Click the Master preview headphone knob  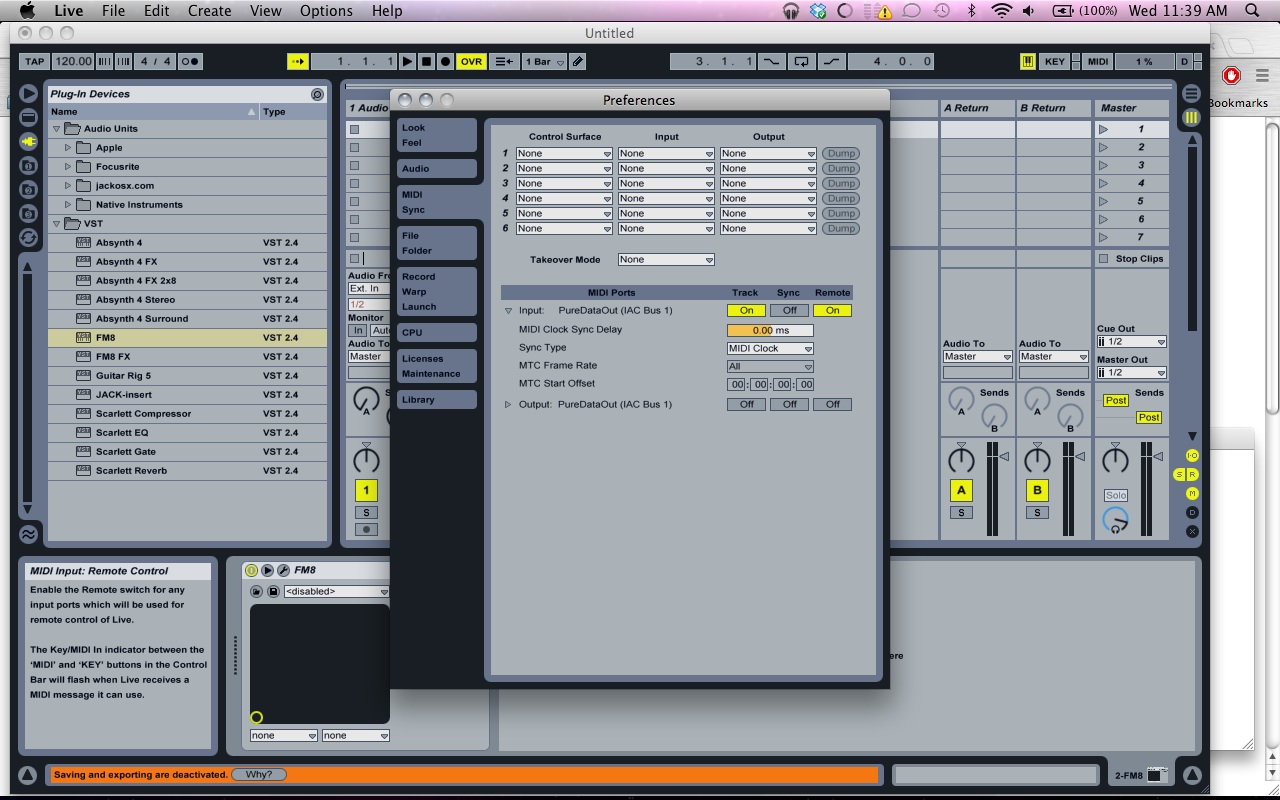pyautogui.click(x=1115, y=519)
